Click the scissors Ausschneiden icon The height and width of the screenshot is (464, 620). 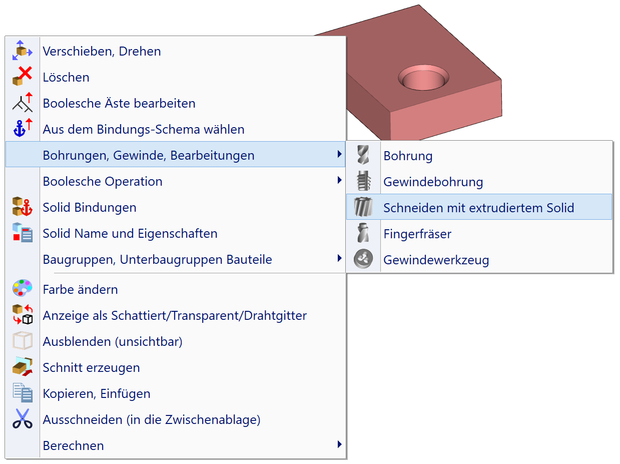[x=22, y=419]
